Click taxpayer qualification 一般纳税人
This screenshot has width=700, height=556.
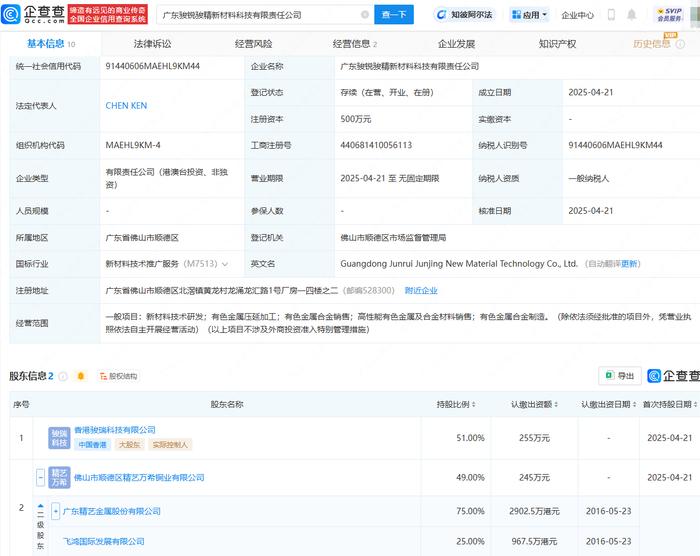tap(588, 179)
